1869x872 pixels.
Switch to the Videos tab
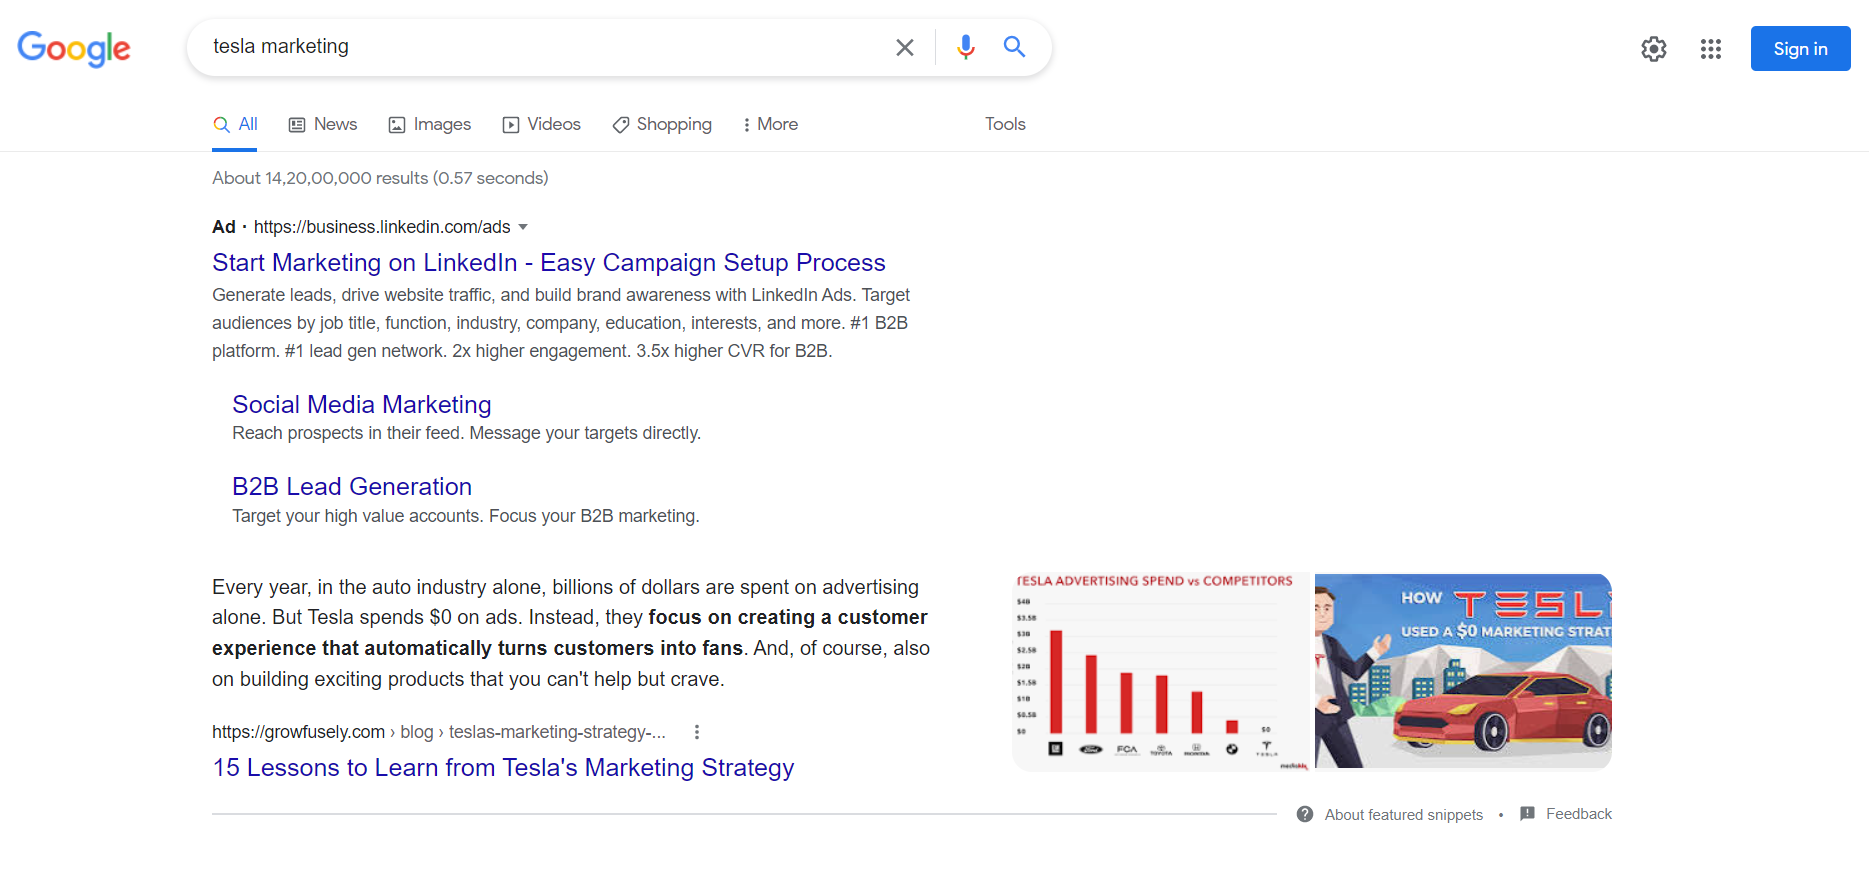541,125
